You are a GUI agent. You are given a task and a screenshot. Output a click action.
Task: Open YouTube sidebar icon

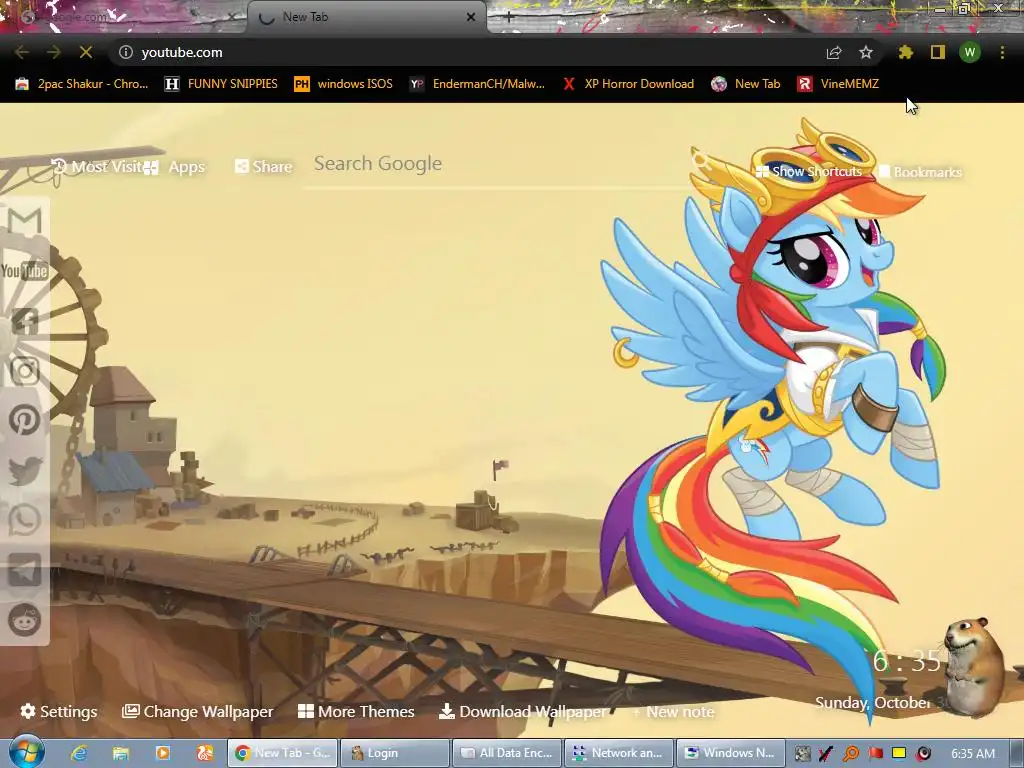[x=25, y=270]
